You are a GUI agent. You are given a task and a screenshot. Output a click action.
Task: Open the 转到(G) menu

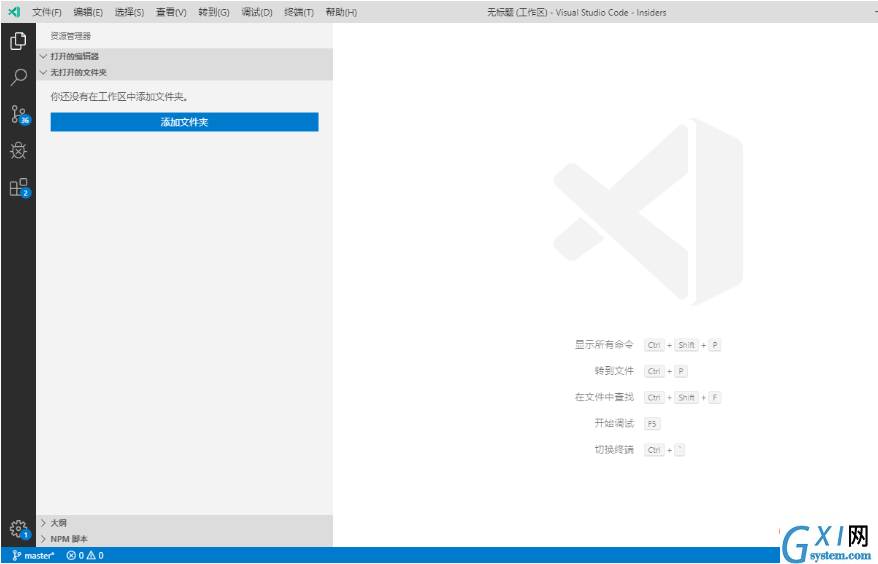(x=213, y=12)
